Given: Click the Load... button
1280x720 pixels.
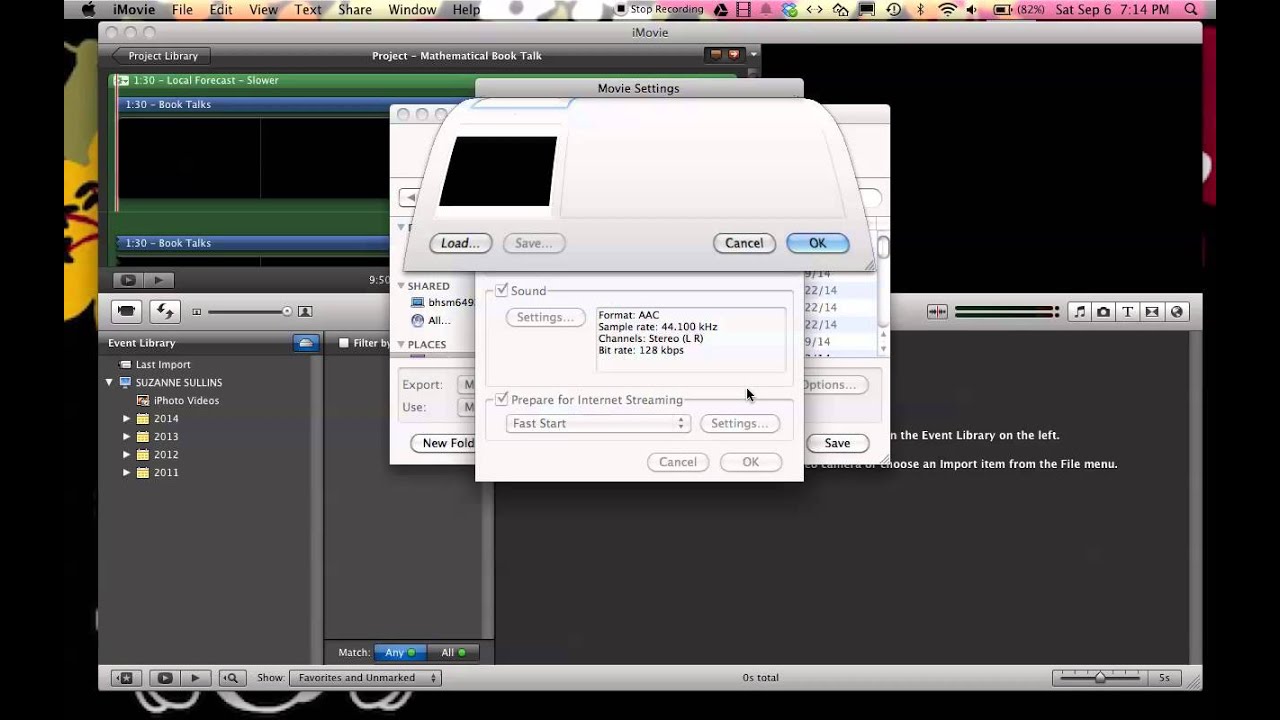Looking at the screenshot, I should pyautogui.click(x=460, y=243).
